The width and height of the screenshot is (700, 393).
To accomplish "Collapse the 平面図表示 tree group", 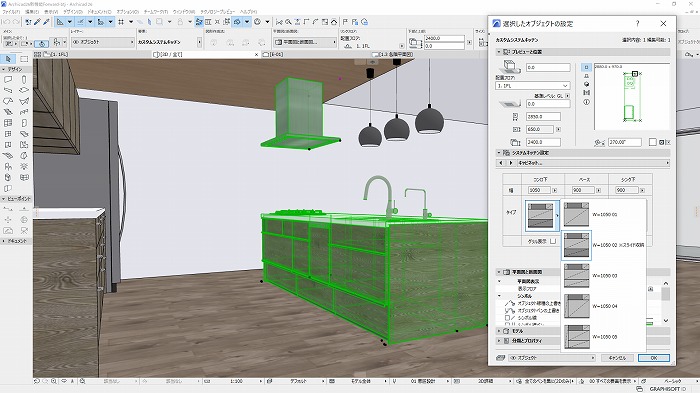I will 500,281.
